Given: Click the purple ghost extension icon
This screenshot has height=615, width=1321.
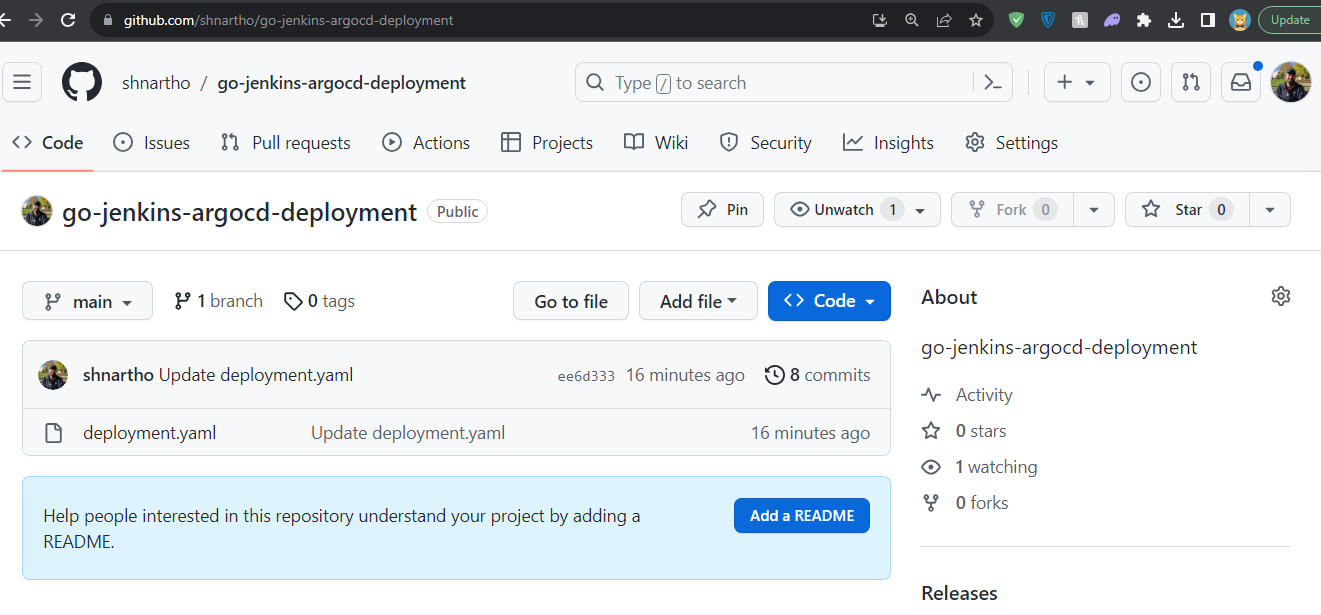Looking at the screenshot, I should click(1112, 20).
